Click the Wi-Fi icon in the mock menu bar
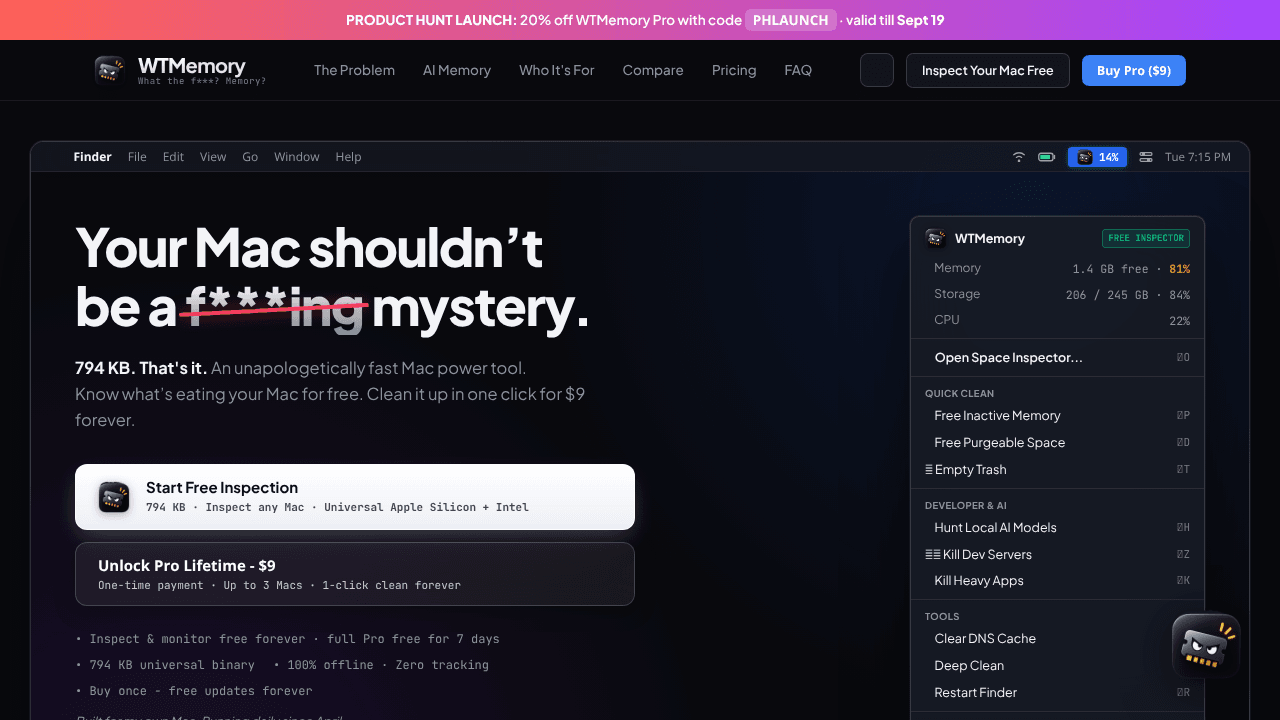This screenshot has width=1280, height=720. pyautogui.click(x=1019, y=157)
